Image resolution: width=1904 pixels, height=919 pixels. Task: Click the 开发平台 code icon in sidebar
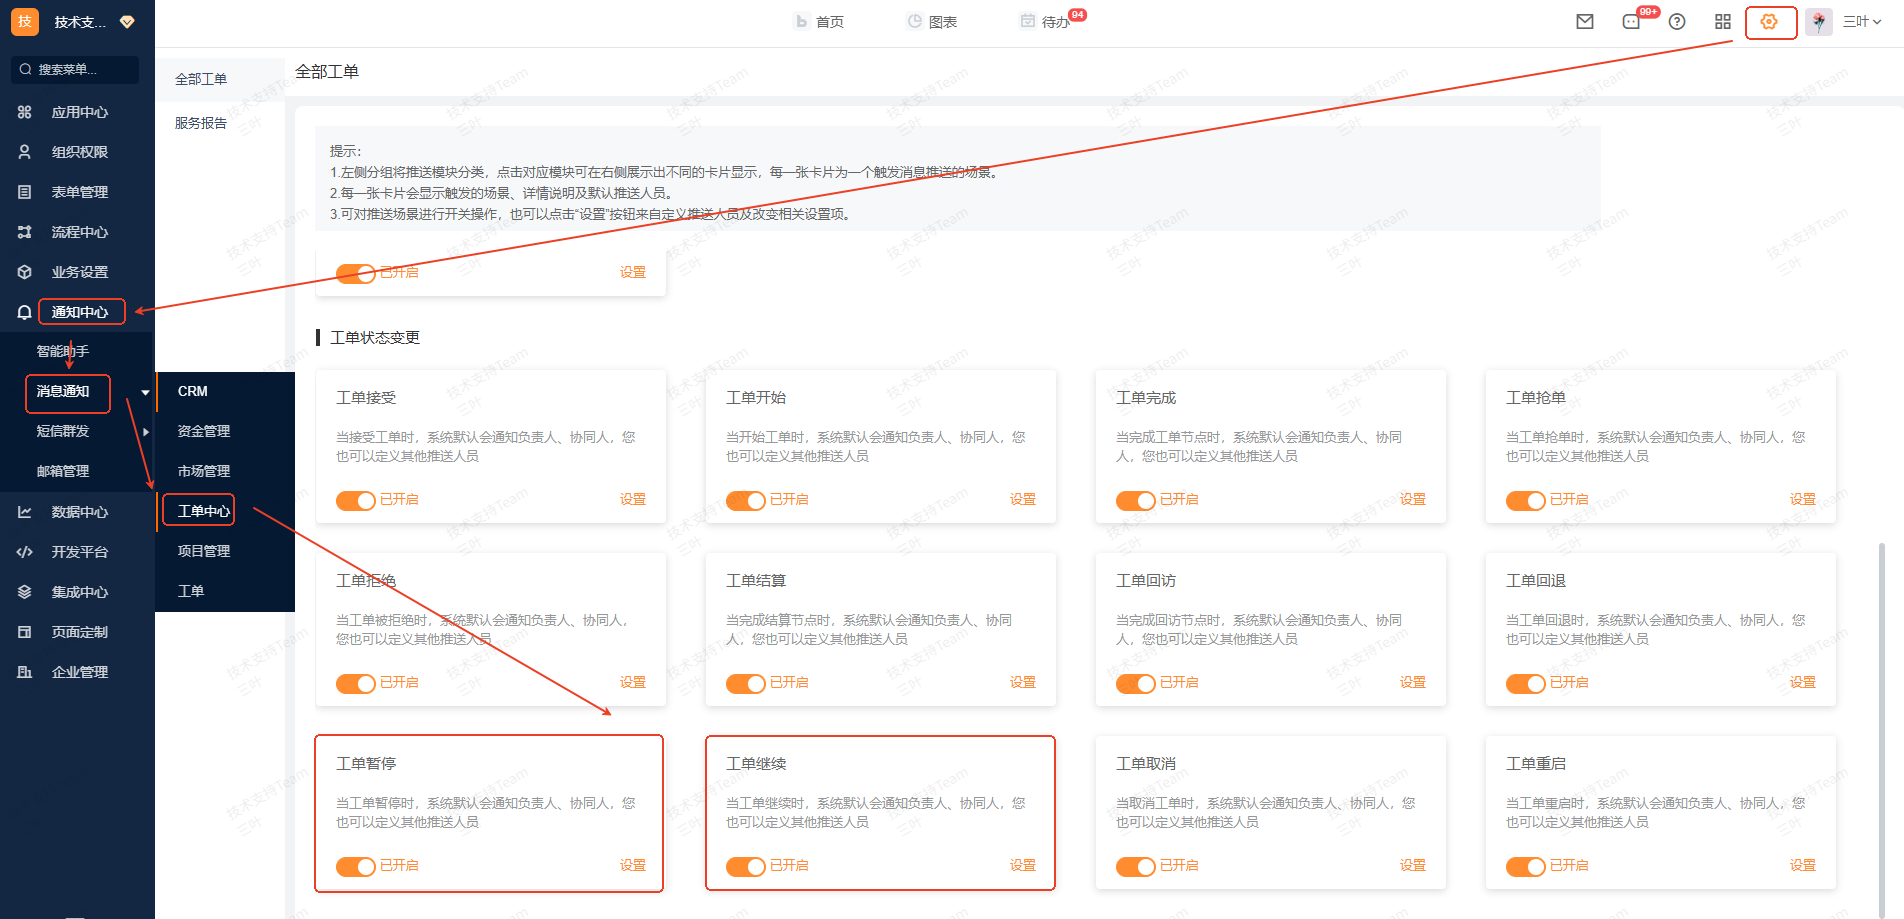[x=25, y=552]
